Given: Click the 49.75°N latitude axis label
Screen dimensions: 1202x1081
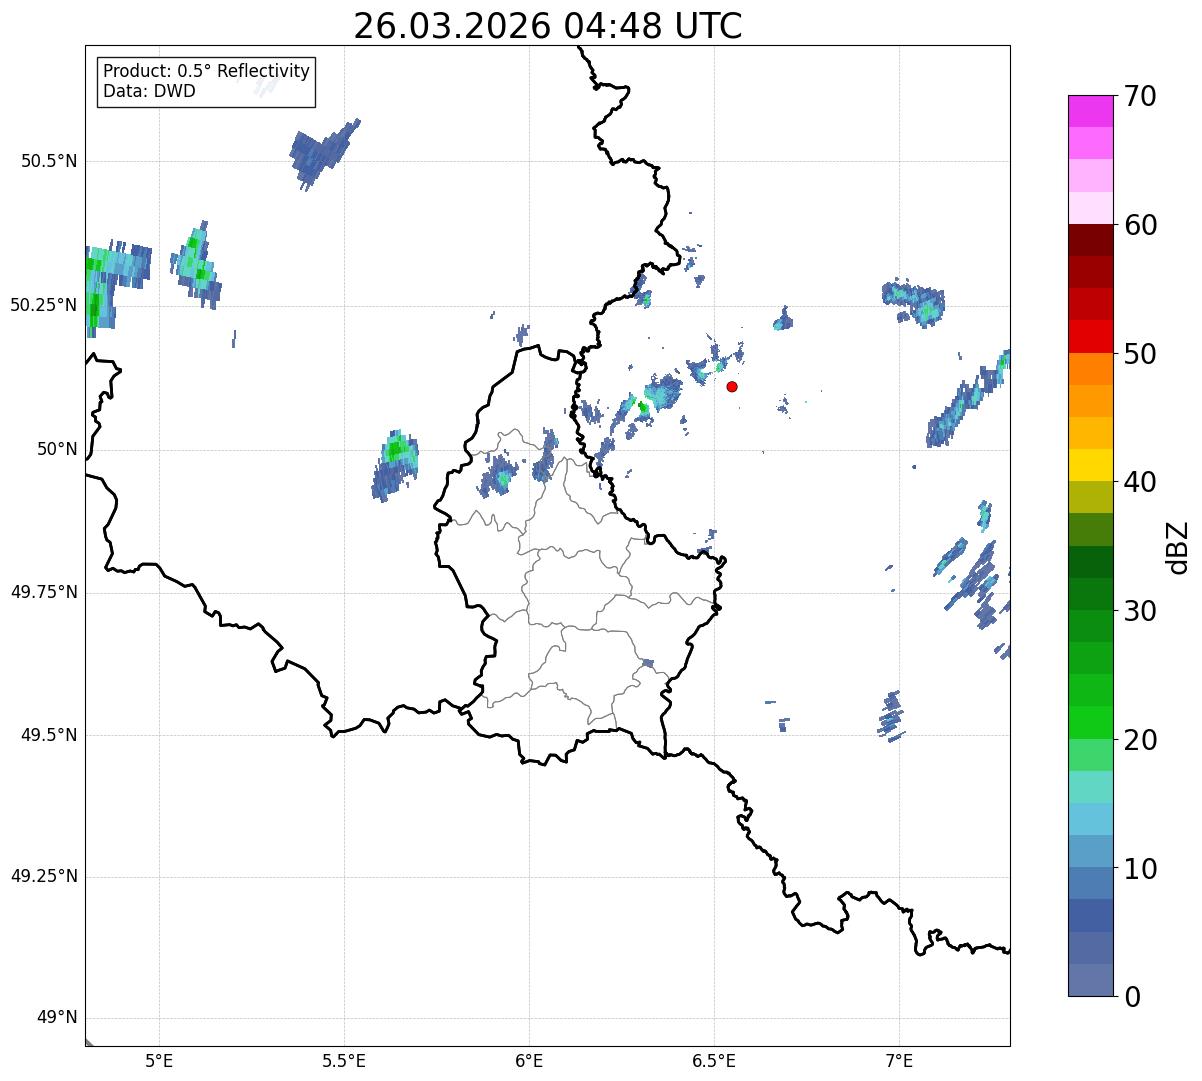Looking at the screenshot, I should (44, 592).
